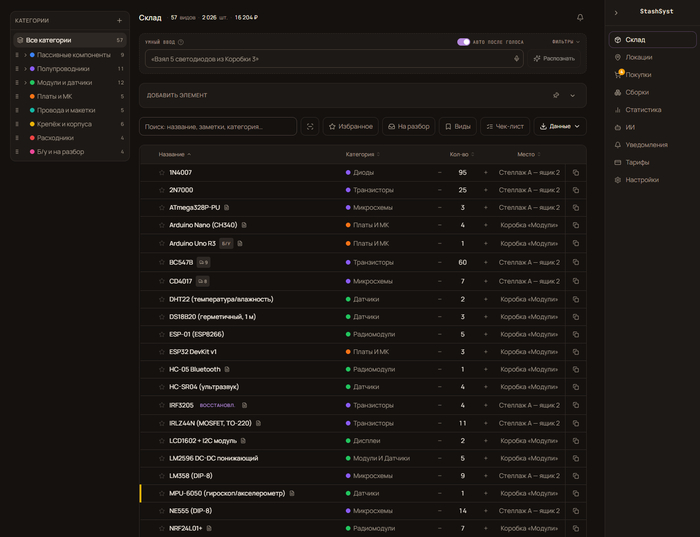Click the search field for name, notes, category
700x537 pixels.
coord(218,126)
